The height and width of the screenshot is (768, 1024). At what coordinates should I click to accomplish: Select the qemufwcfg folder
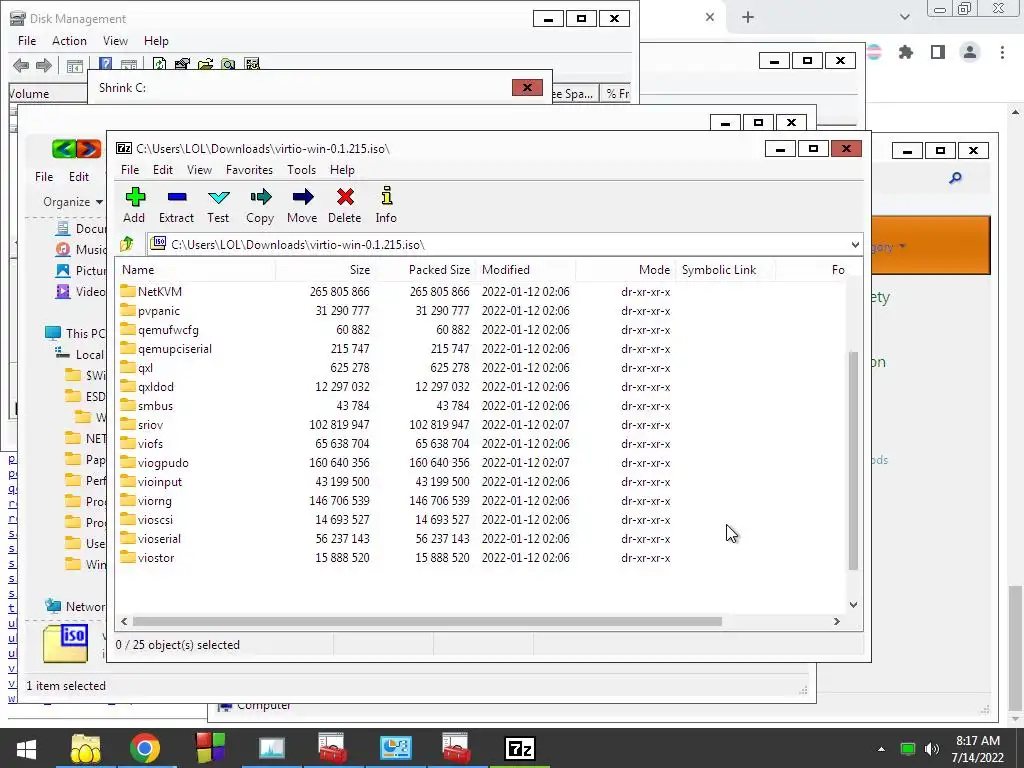click(159, 330)
